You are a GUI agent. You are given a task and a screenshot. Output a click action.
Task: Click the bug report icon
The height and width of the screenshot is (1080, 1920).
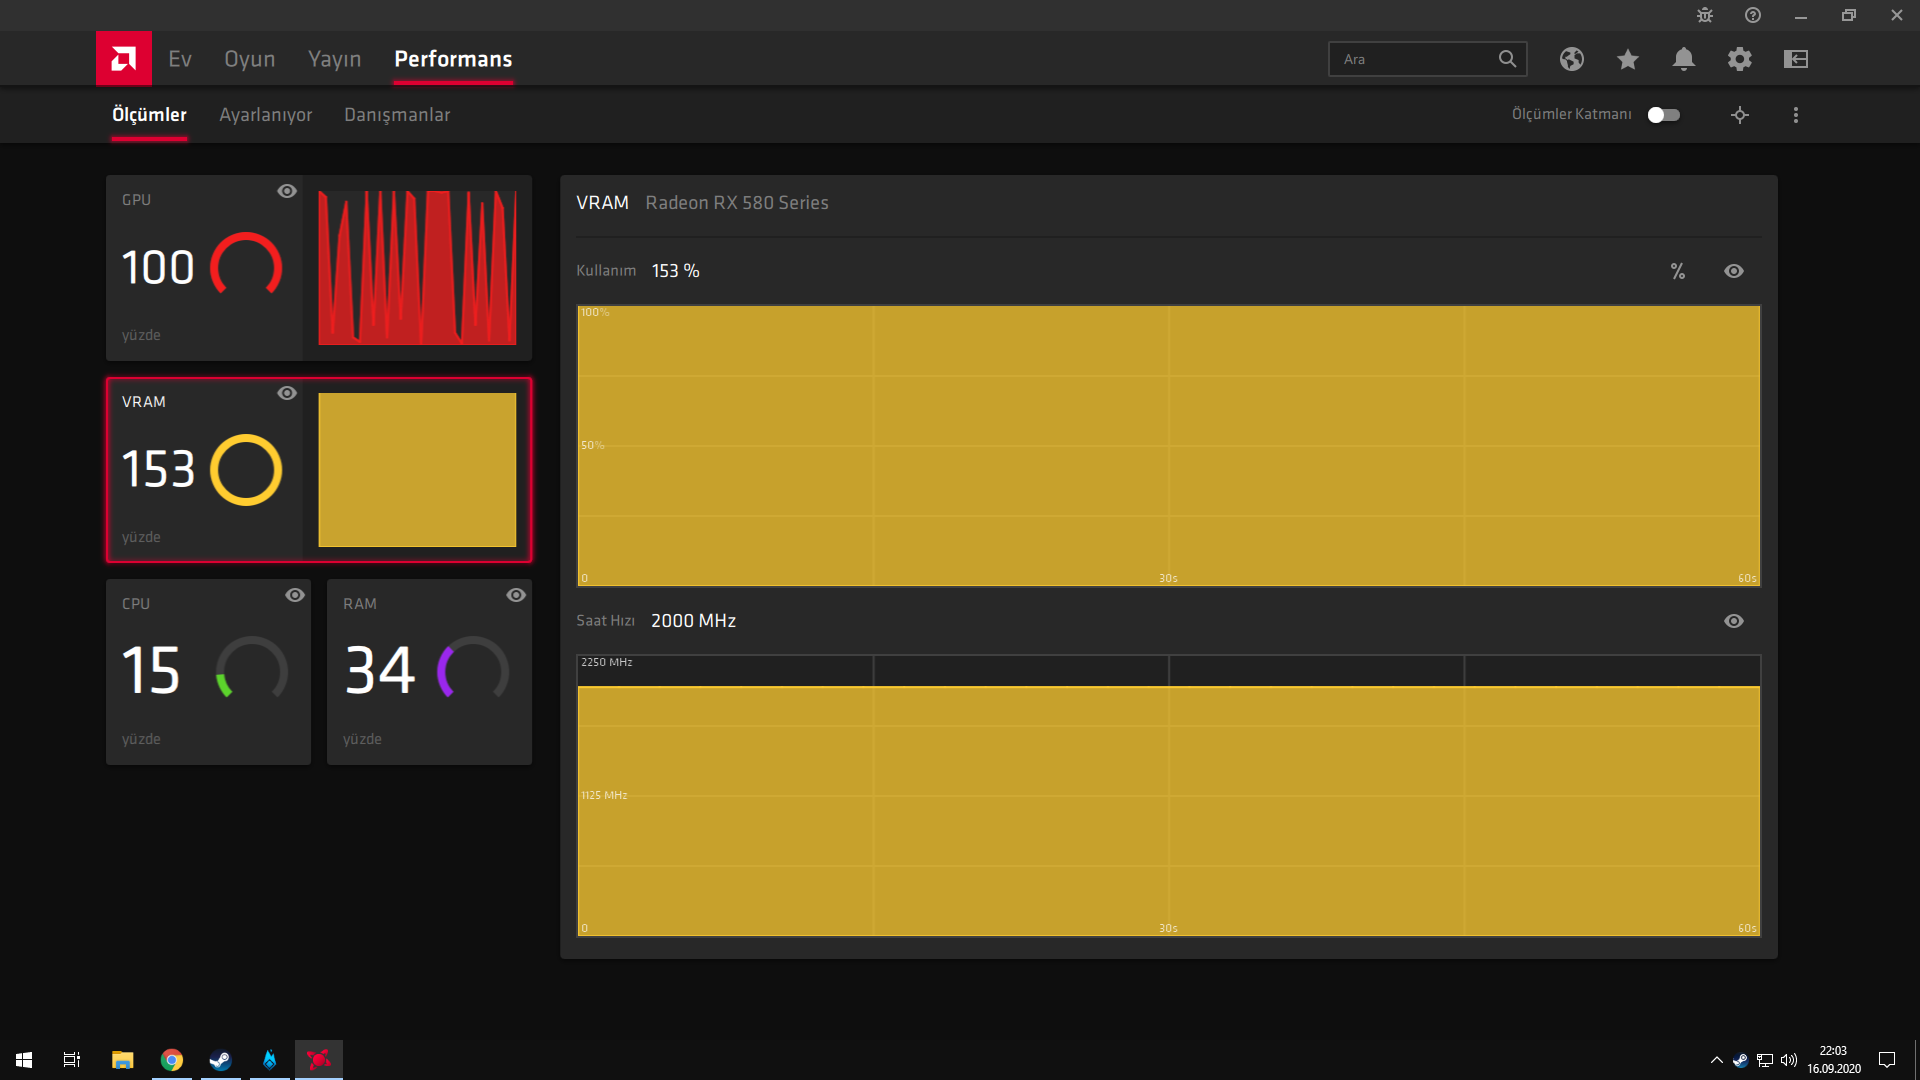(x=1705, y=15)
